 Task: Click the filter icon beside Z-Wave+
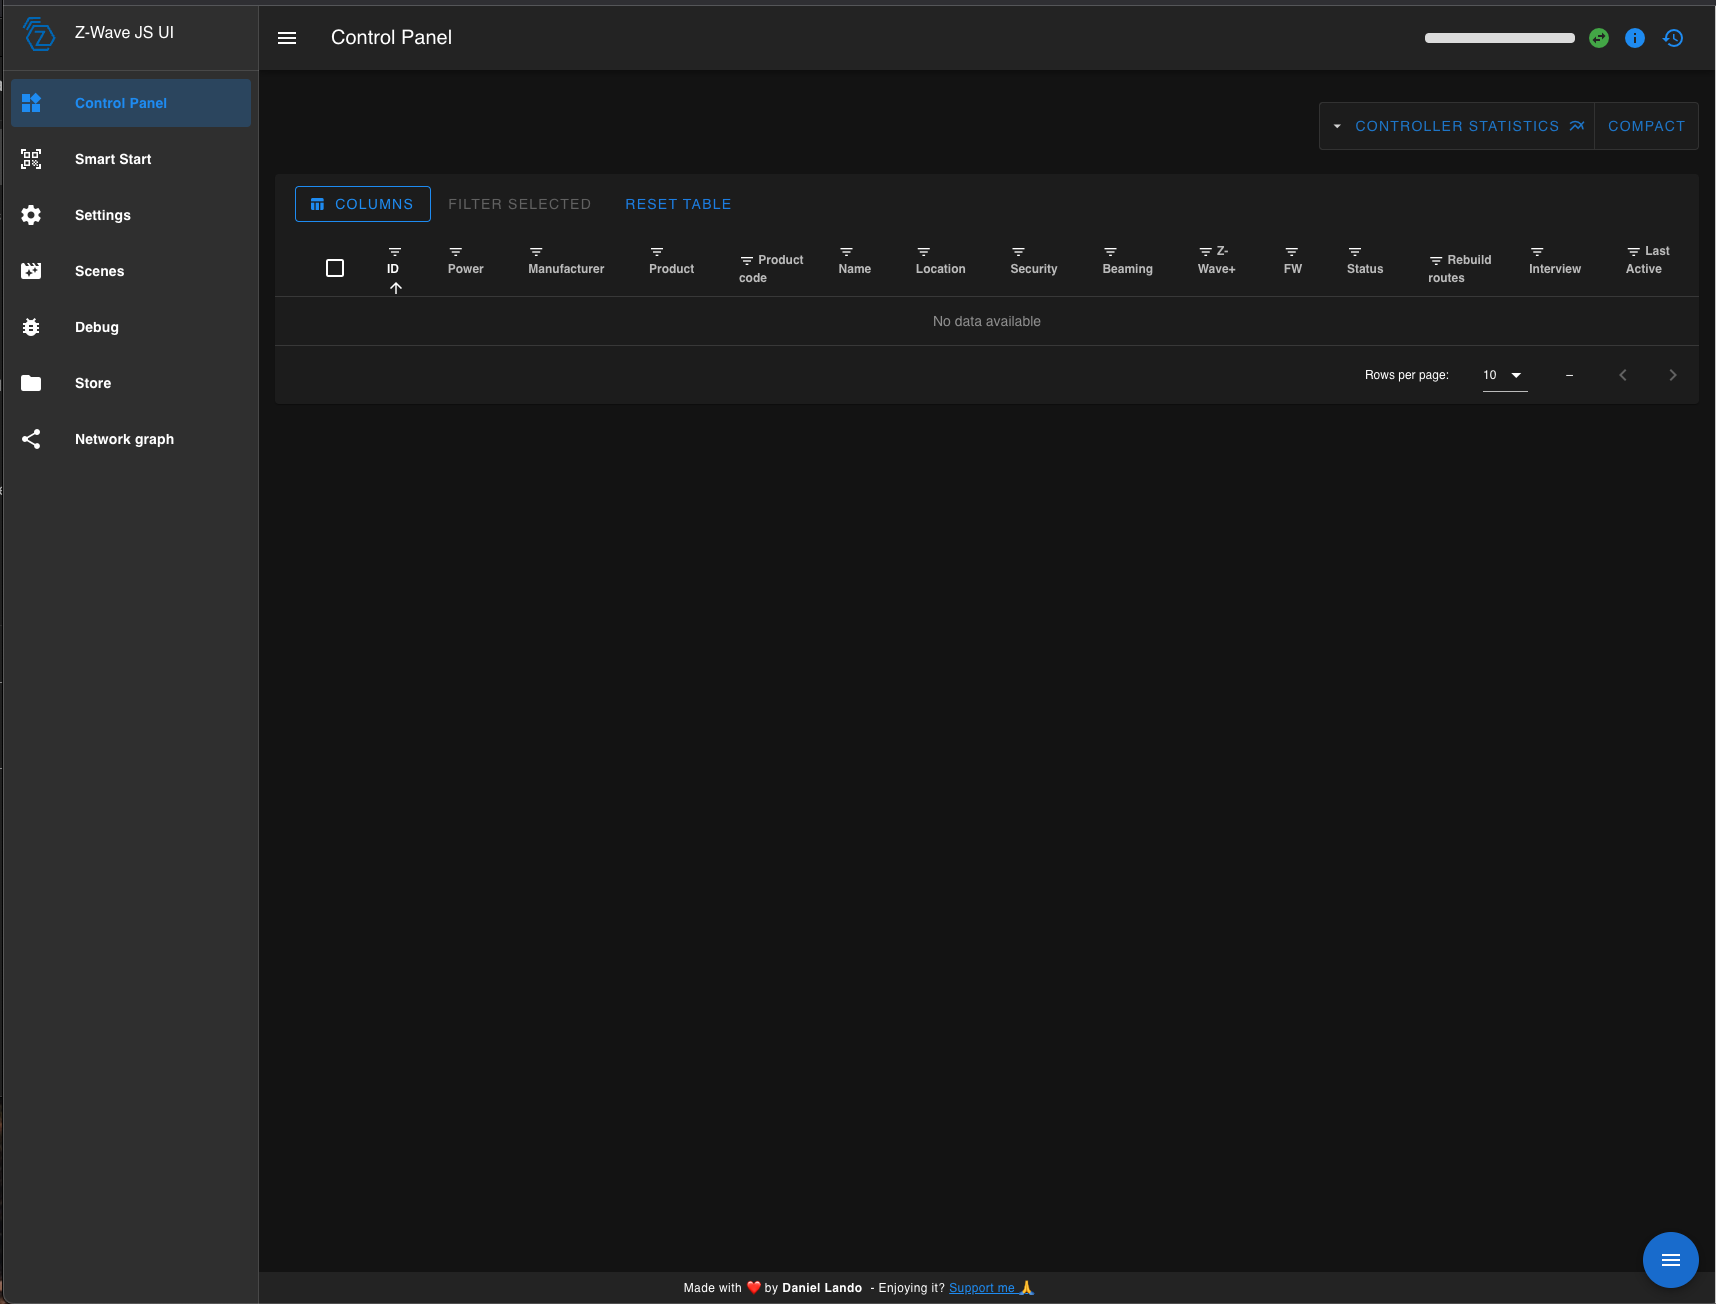pyautogui.click(x=1206, y=252)
